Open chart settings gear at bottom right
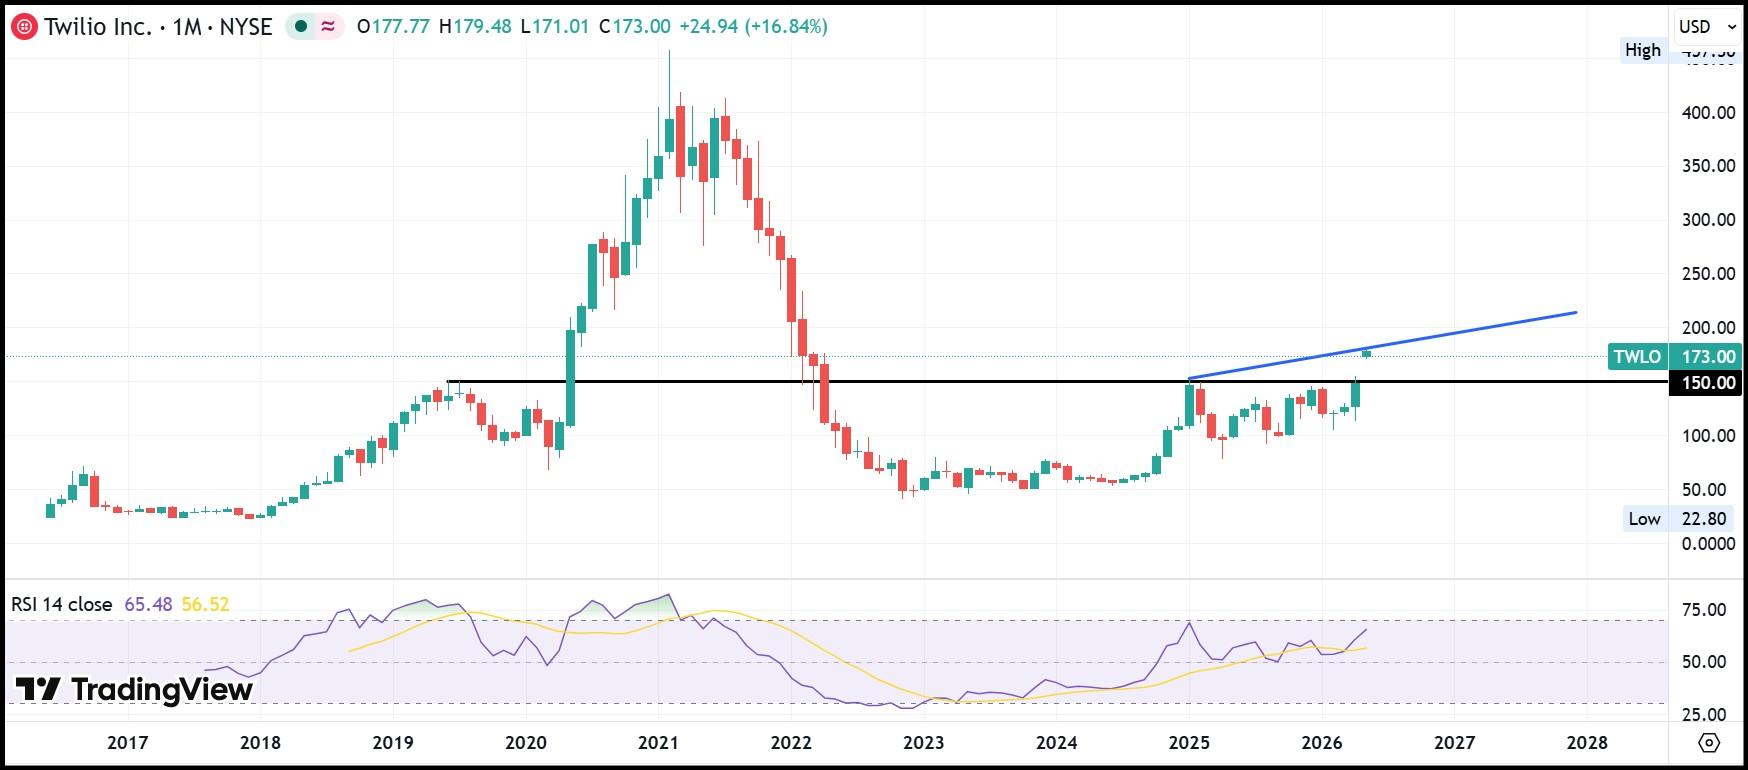This screenshot has width=1748, height=770. click(x=1709, y=742)
